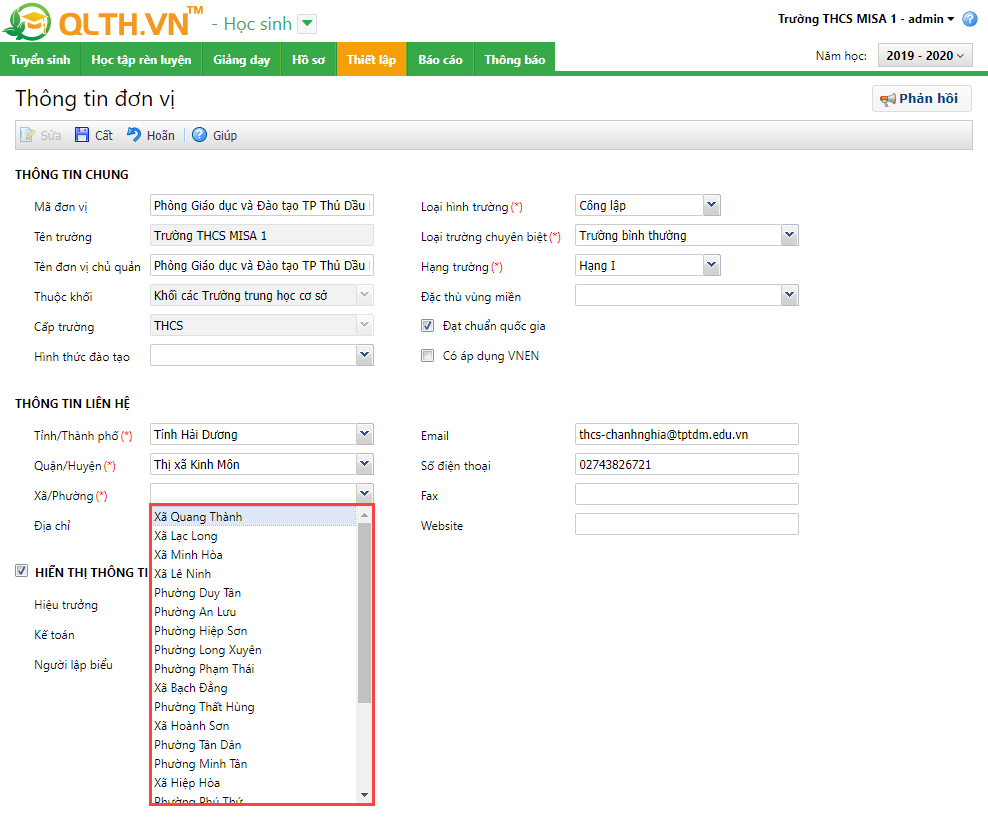
Task: Select Xã Lạc Long from the list
Action: click(x=254, y=536)
